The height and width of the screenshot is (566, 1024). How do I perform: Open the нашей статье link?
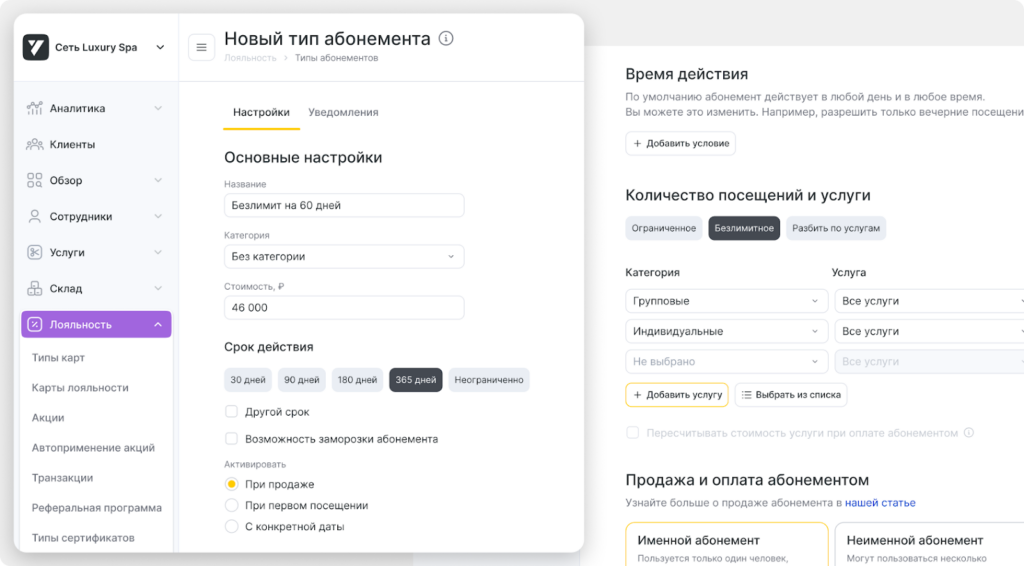point(879,503)
